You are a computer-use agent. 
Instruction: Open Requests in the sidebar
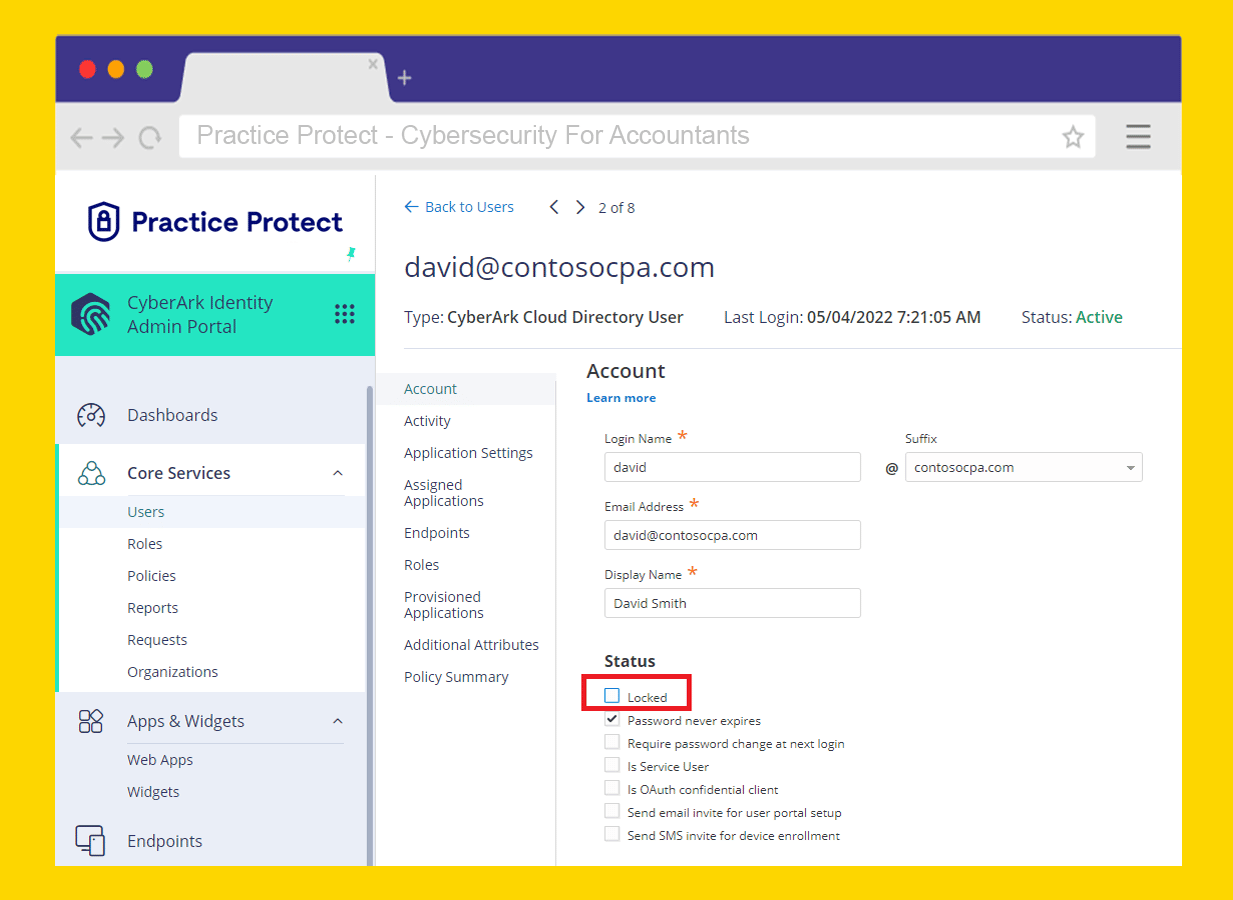[x=157, y=640]
